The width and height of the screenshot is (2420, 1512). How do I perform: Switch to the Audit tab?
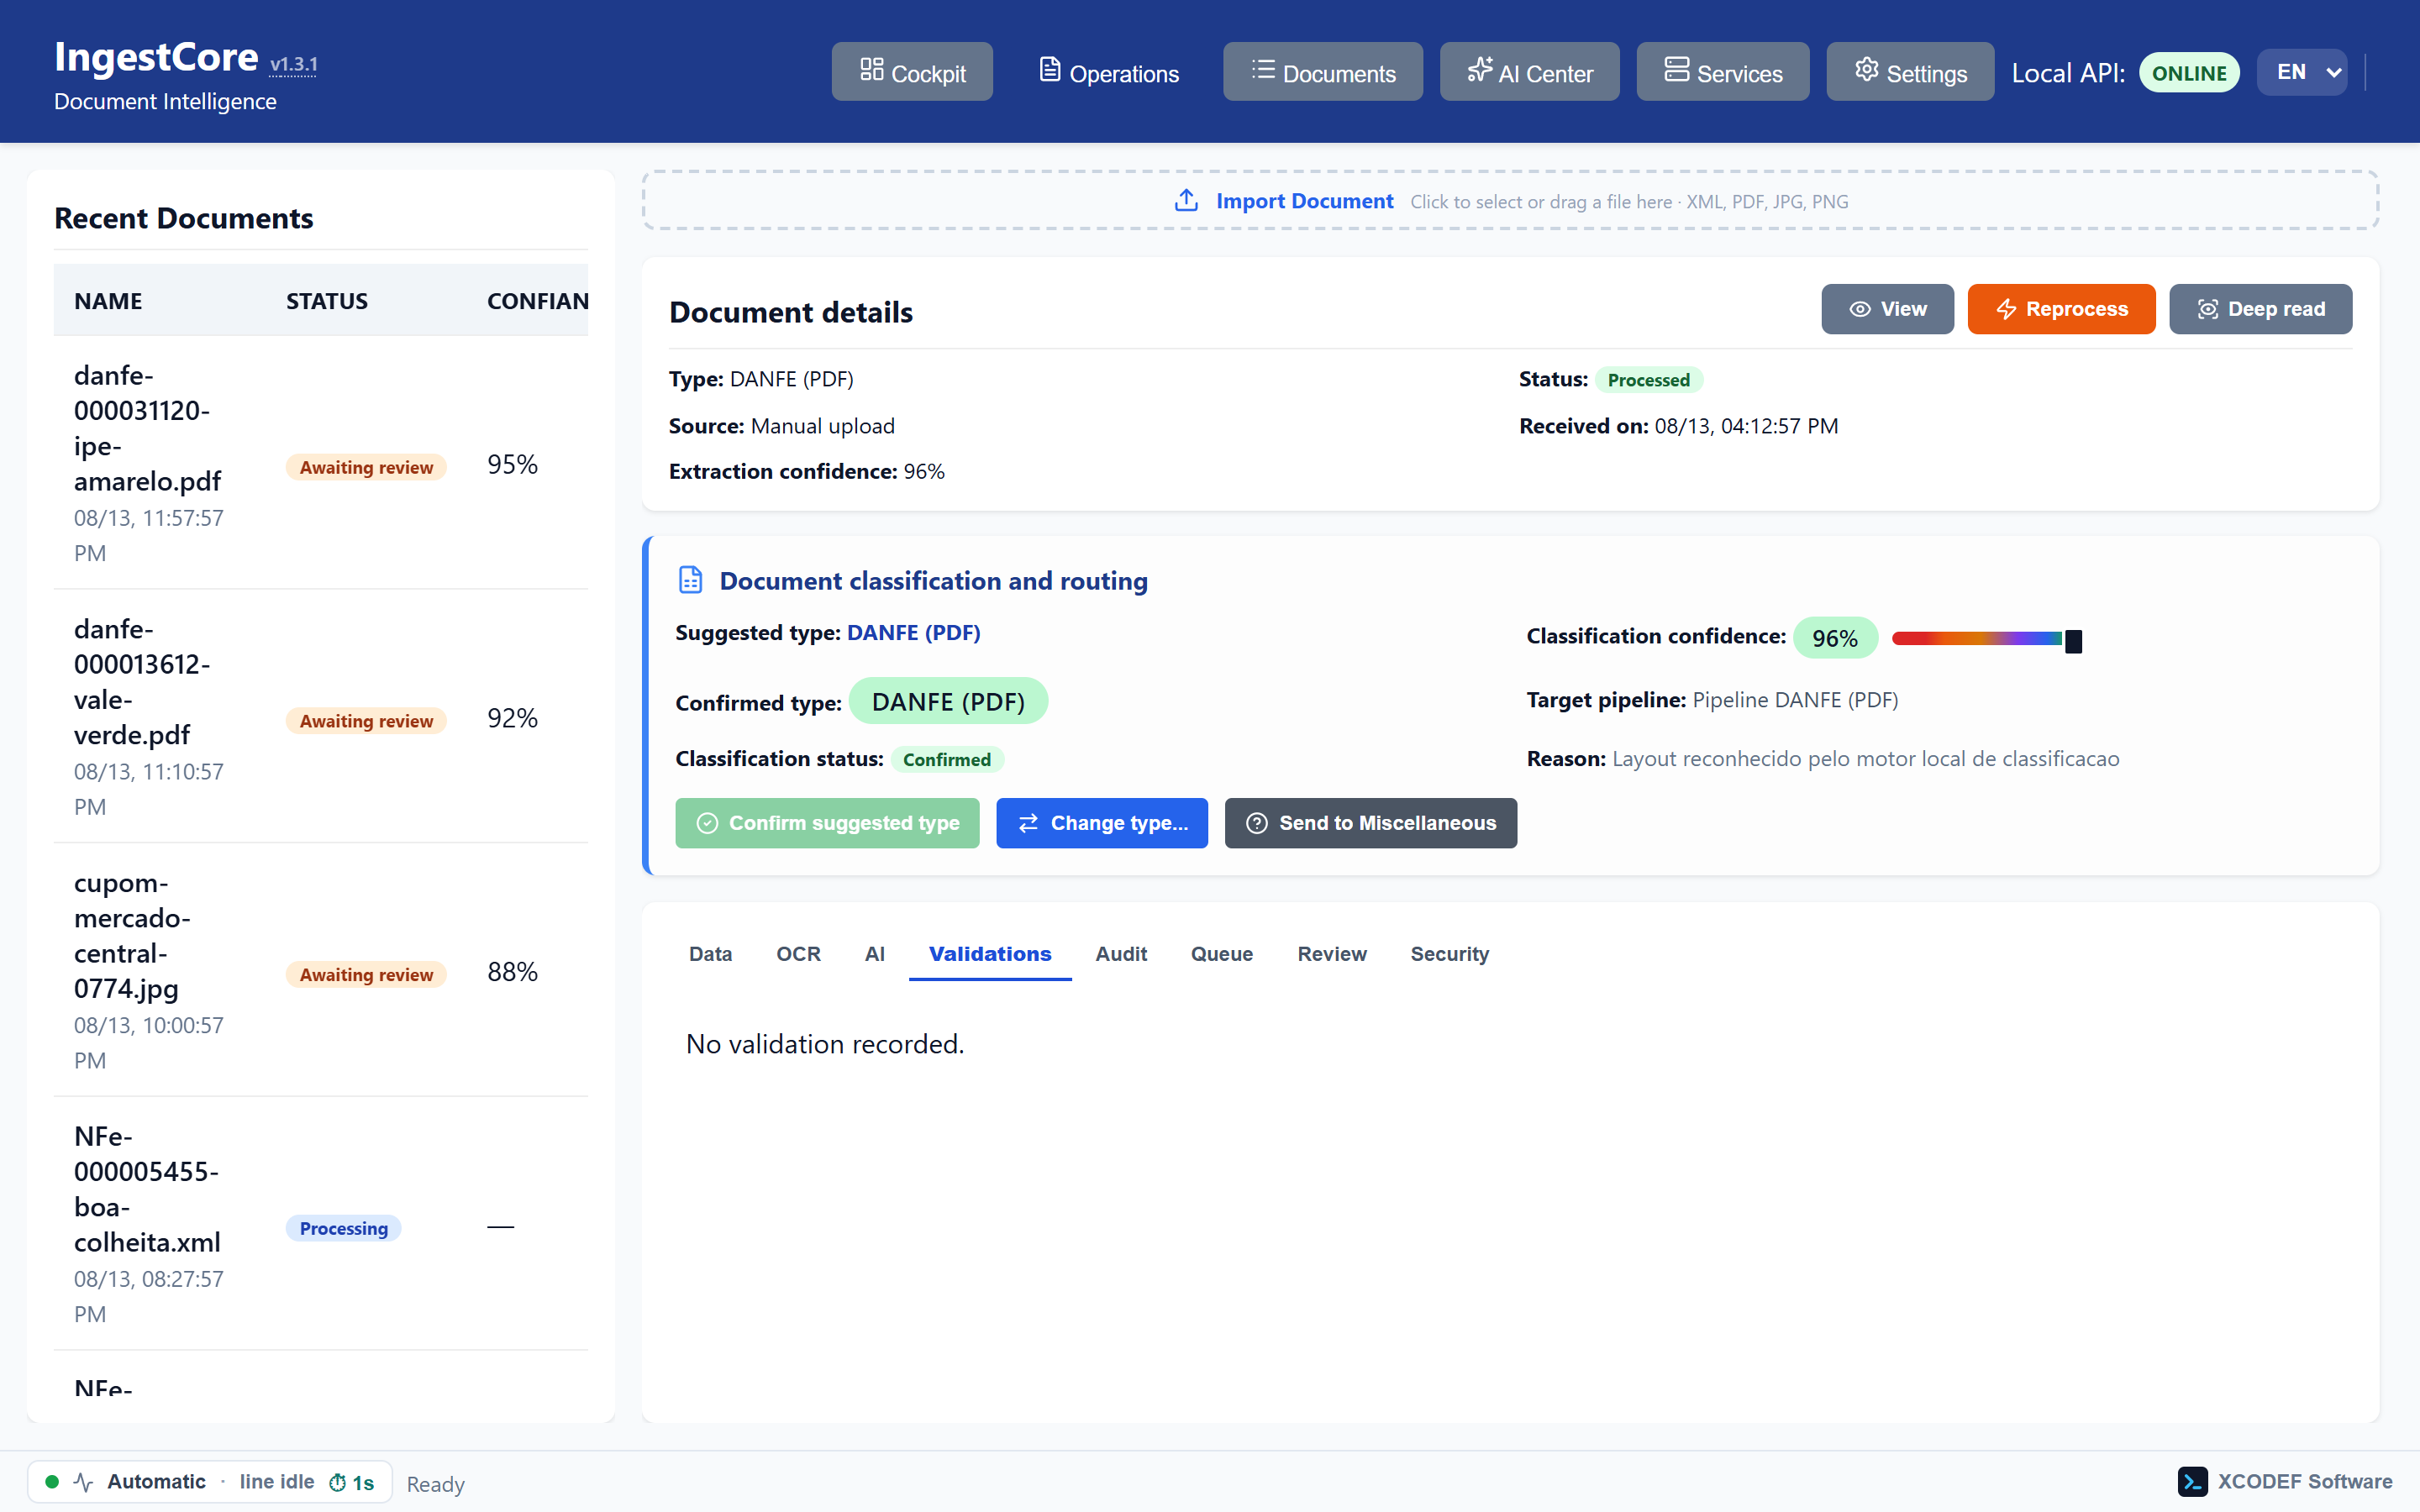click(1121, 953)
